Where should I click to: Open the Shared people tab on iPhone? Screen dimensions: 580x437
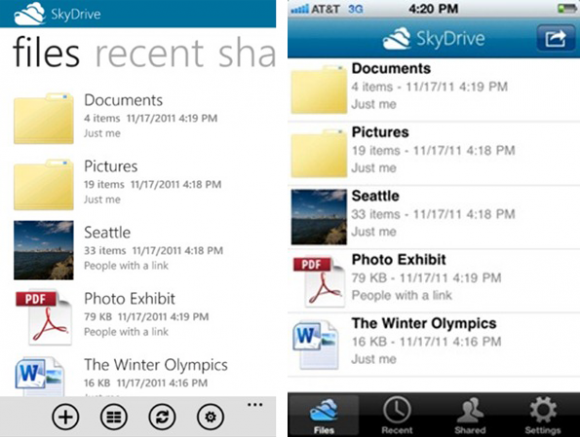(x=470, y=415)
